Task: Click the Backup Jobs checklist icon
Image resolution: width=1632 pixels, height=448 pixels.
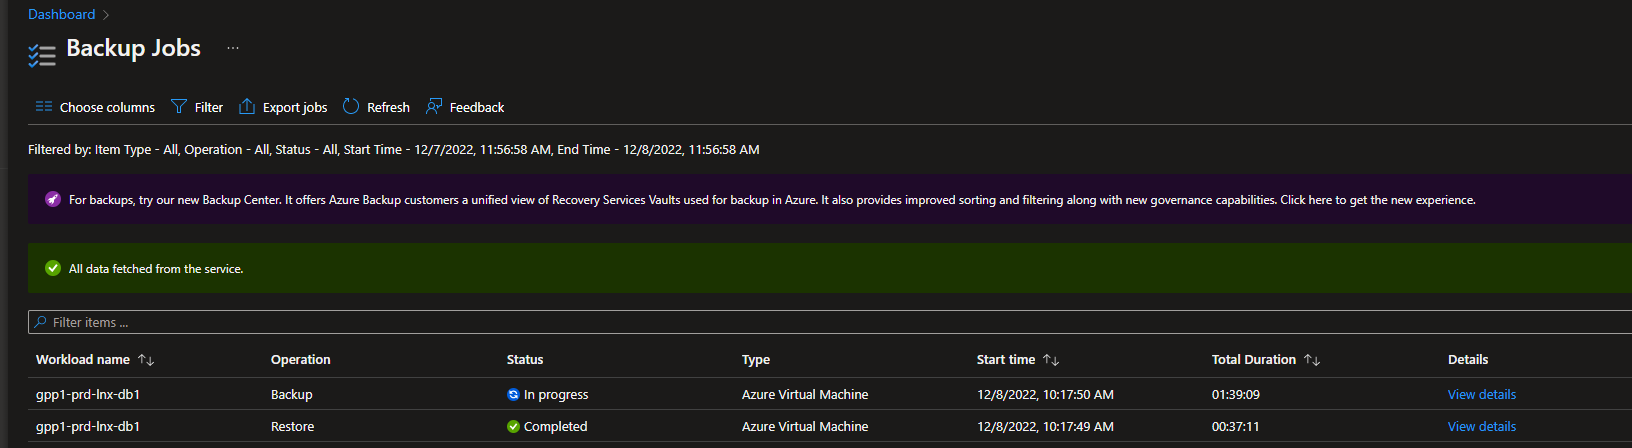Action: pos(42,55)
